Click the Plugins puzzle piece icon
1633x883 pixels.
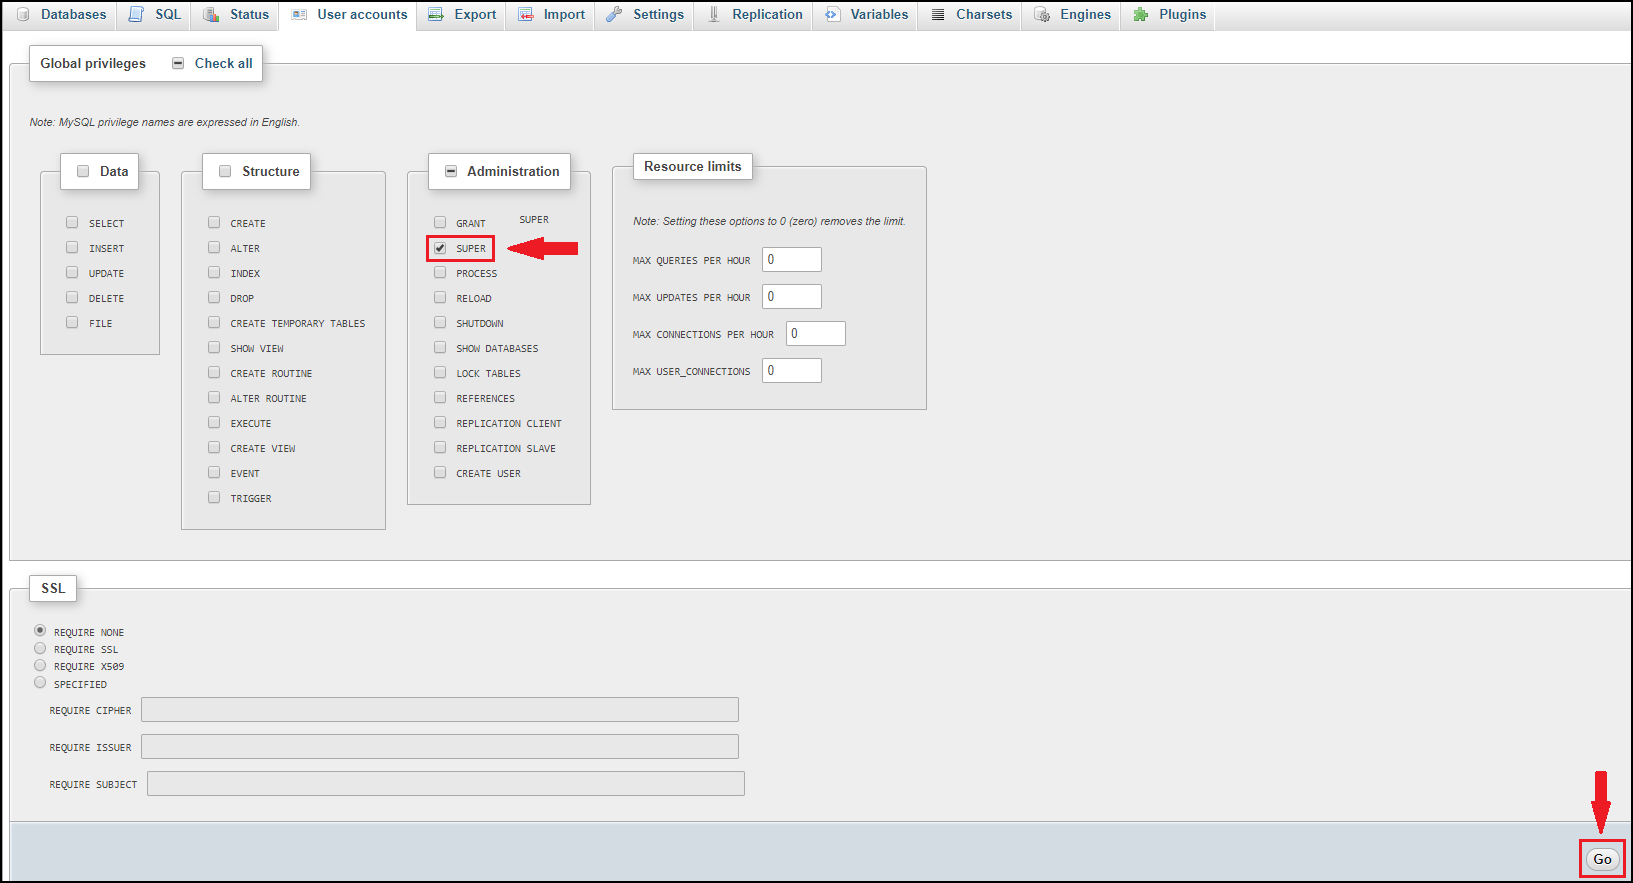[1140, 15]
